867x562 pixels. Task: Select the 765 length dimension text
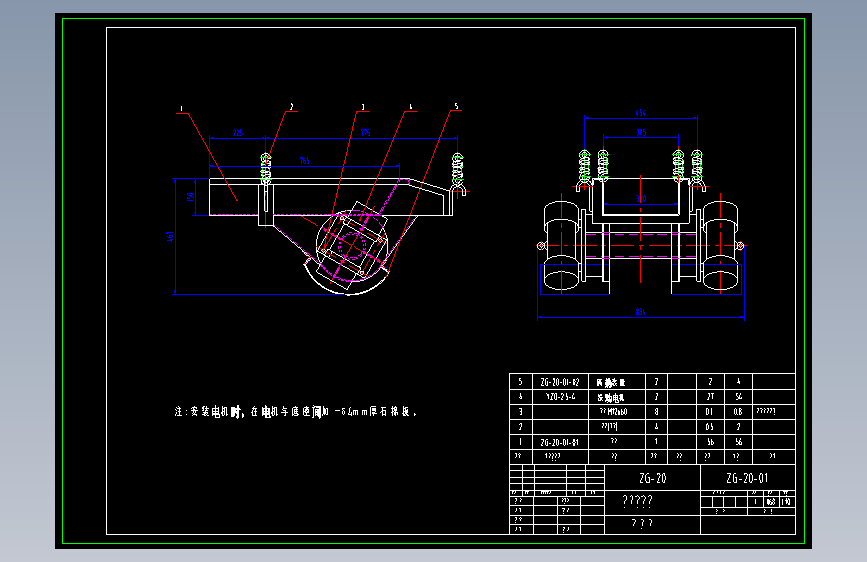305,160
